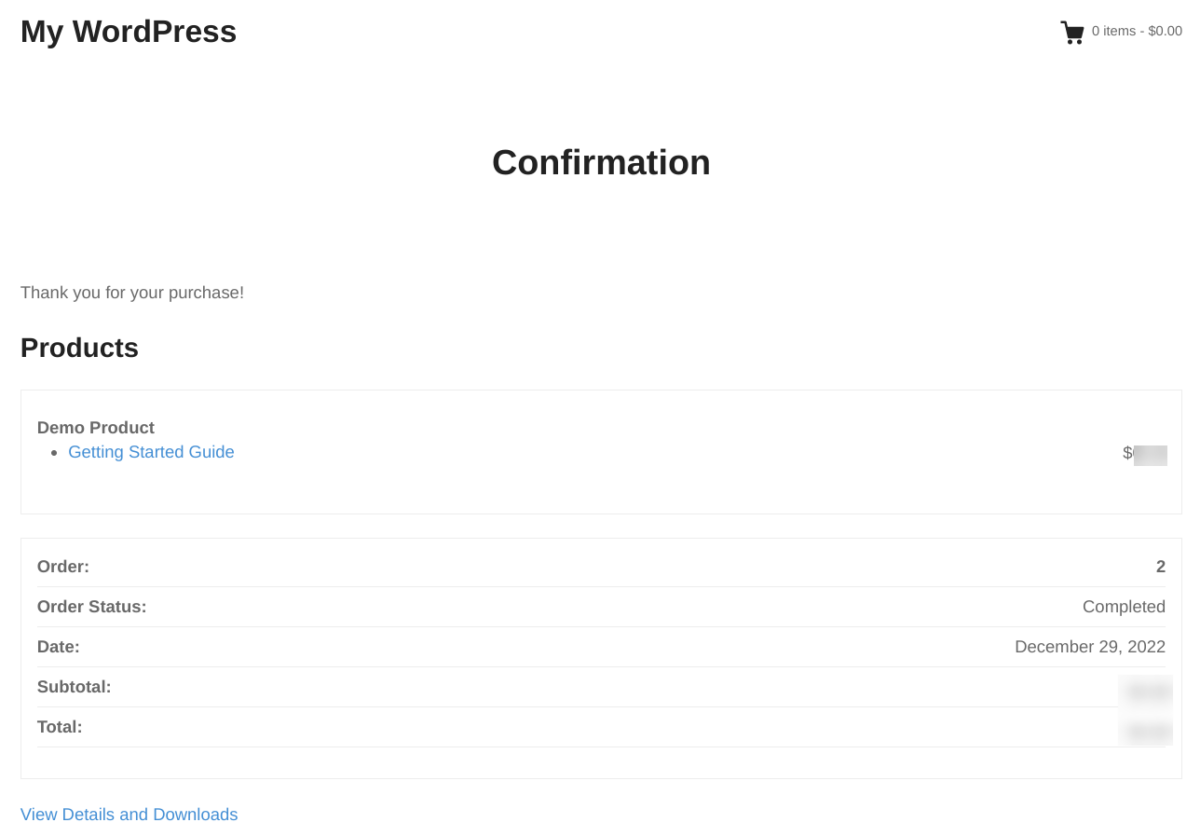Screen dimensions: 1200x836
Task: Click the shopping cart icon
Action: point(1072,31)
